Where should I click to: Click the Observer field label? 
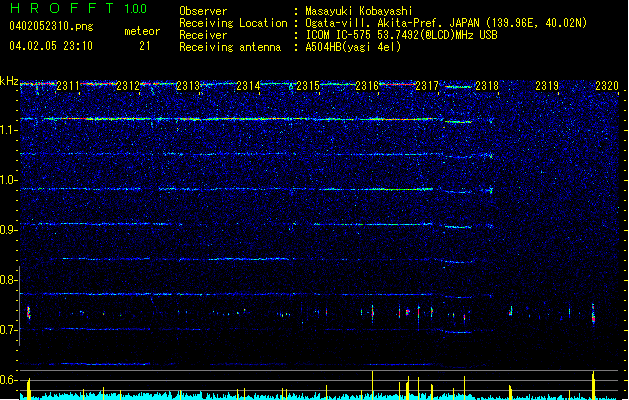tap(203, 11)
